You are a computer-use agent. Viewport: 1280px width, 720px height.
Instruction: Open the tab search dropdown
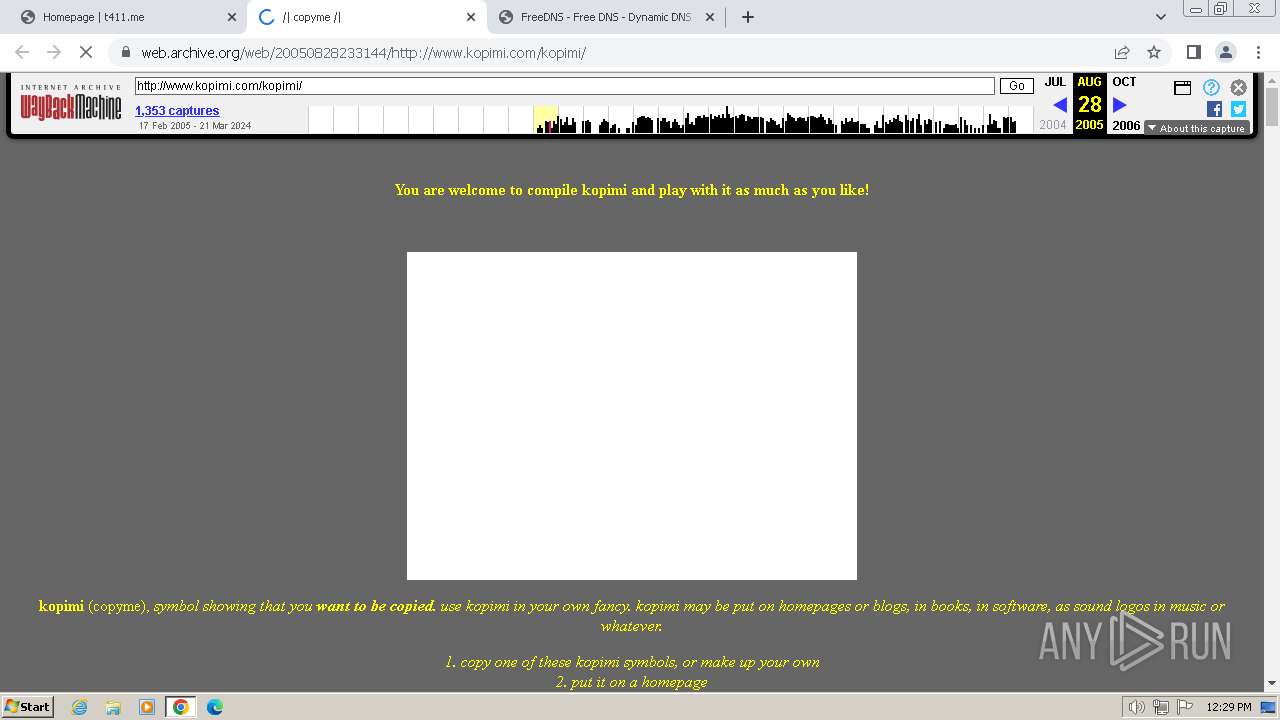click(1161, 17)
